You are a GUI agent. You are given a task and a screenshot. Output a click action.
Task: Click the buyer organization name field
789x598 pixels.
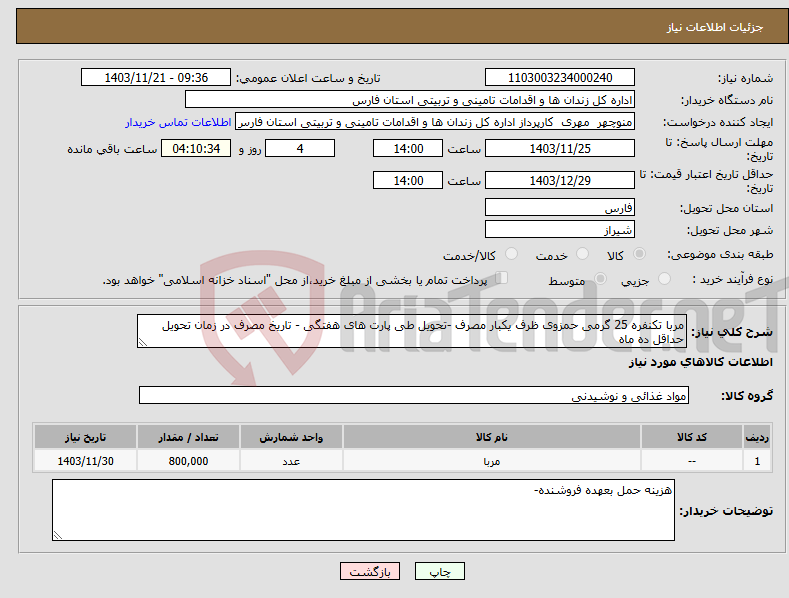click(x=410, y=100)
